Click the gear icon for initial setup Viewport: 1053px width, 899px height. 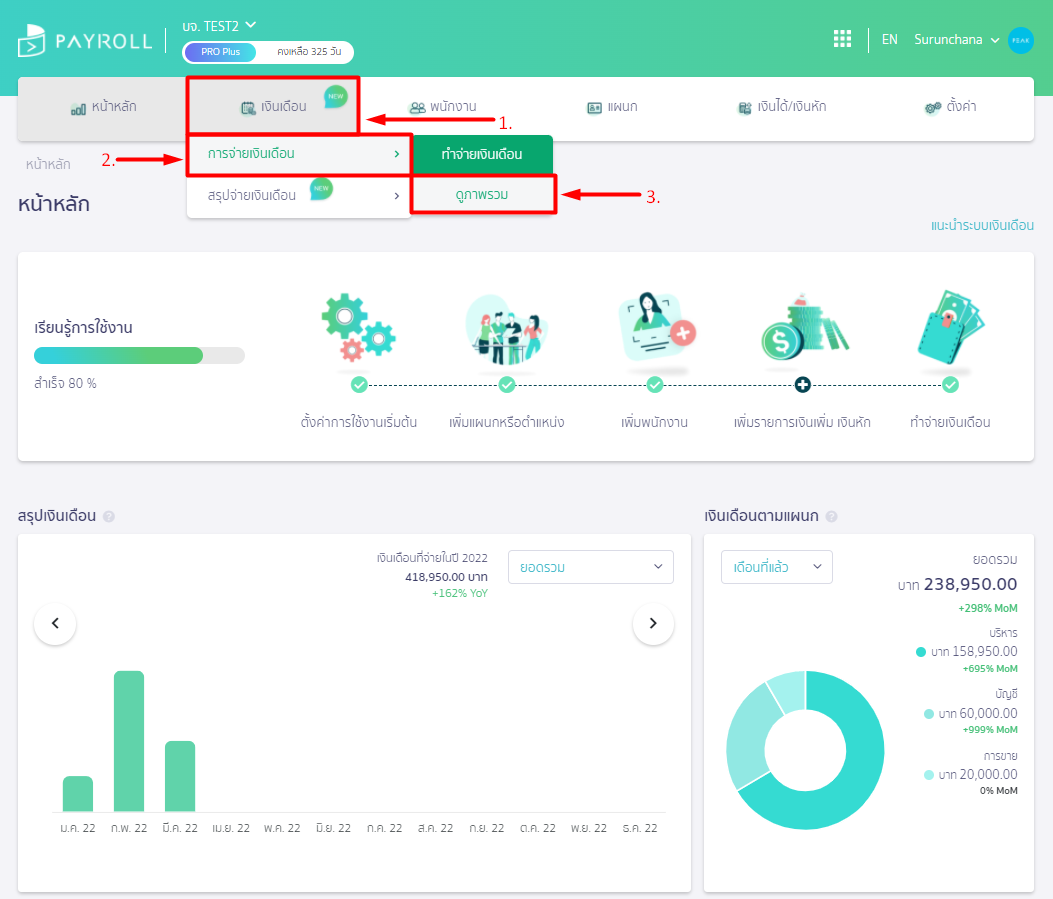point(358,327)
